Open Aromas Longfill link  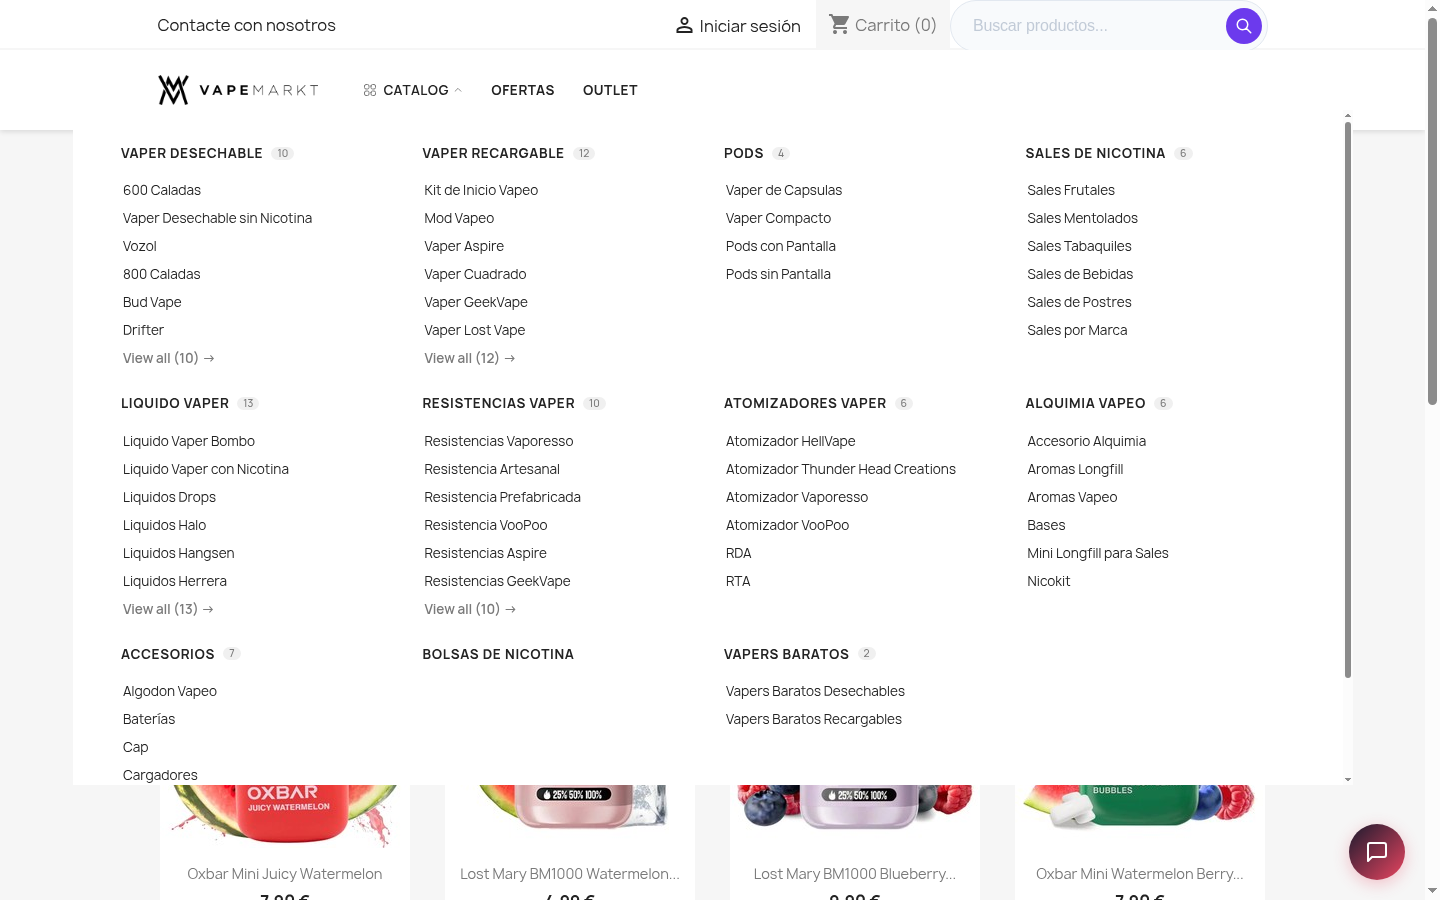(x=1075, y=469)
